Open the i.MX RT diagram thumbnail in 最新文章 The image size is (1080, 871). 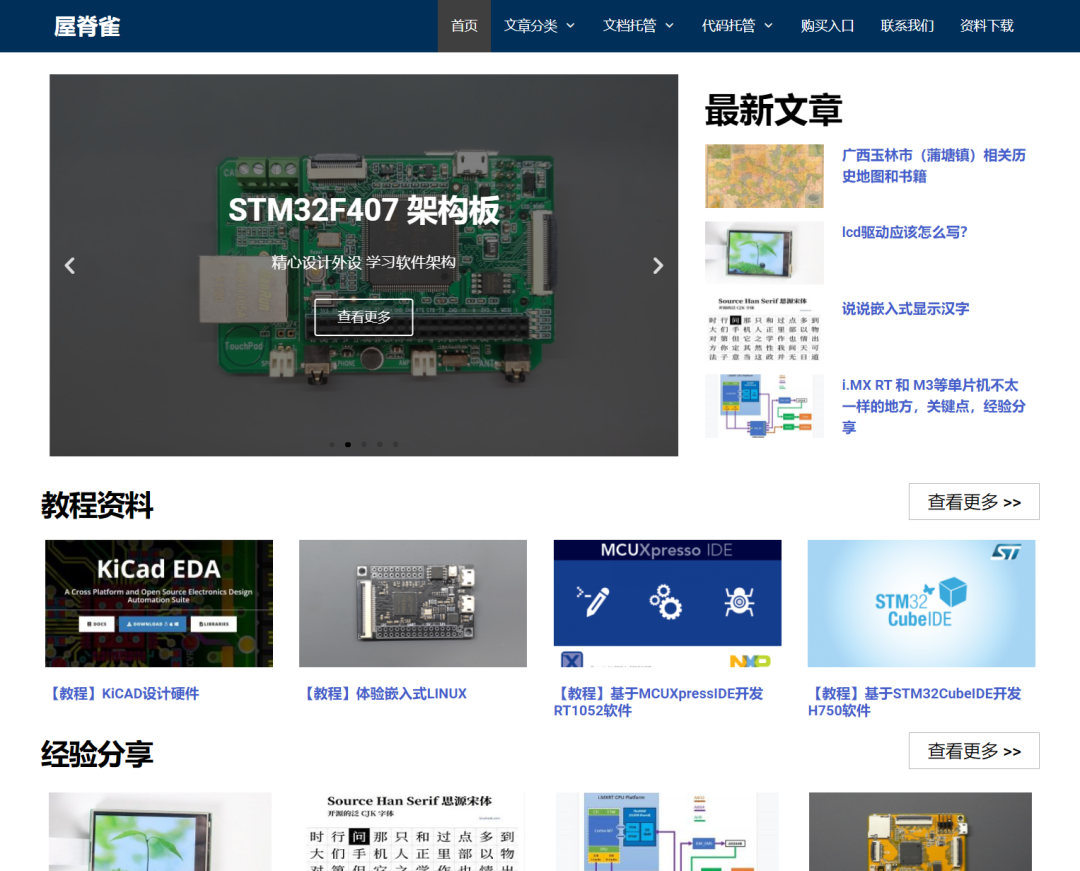[765, 406]
